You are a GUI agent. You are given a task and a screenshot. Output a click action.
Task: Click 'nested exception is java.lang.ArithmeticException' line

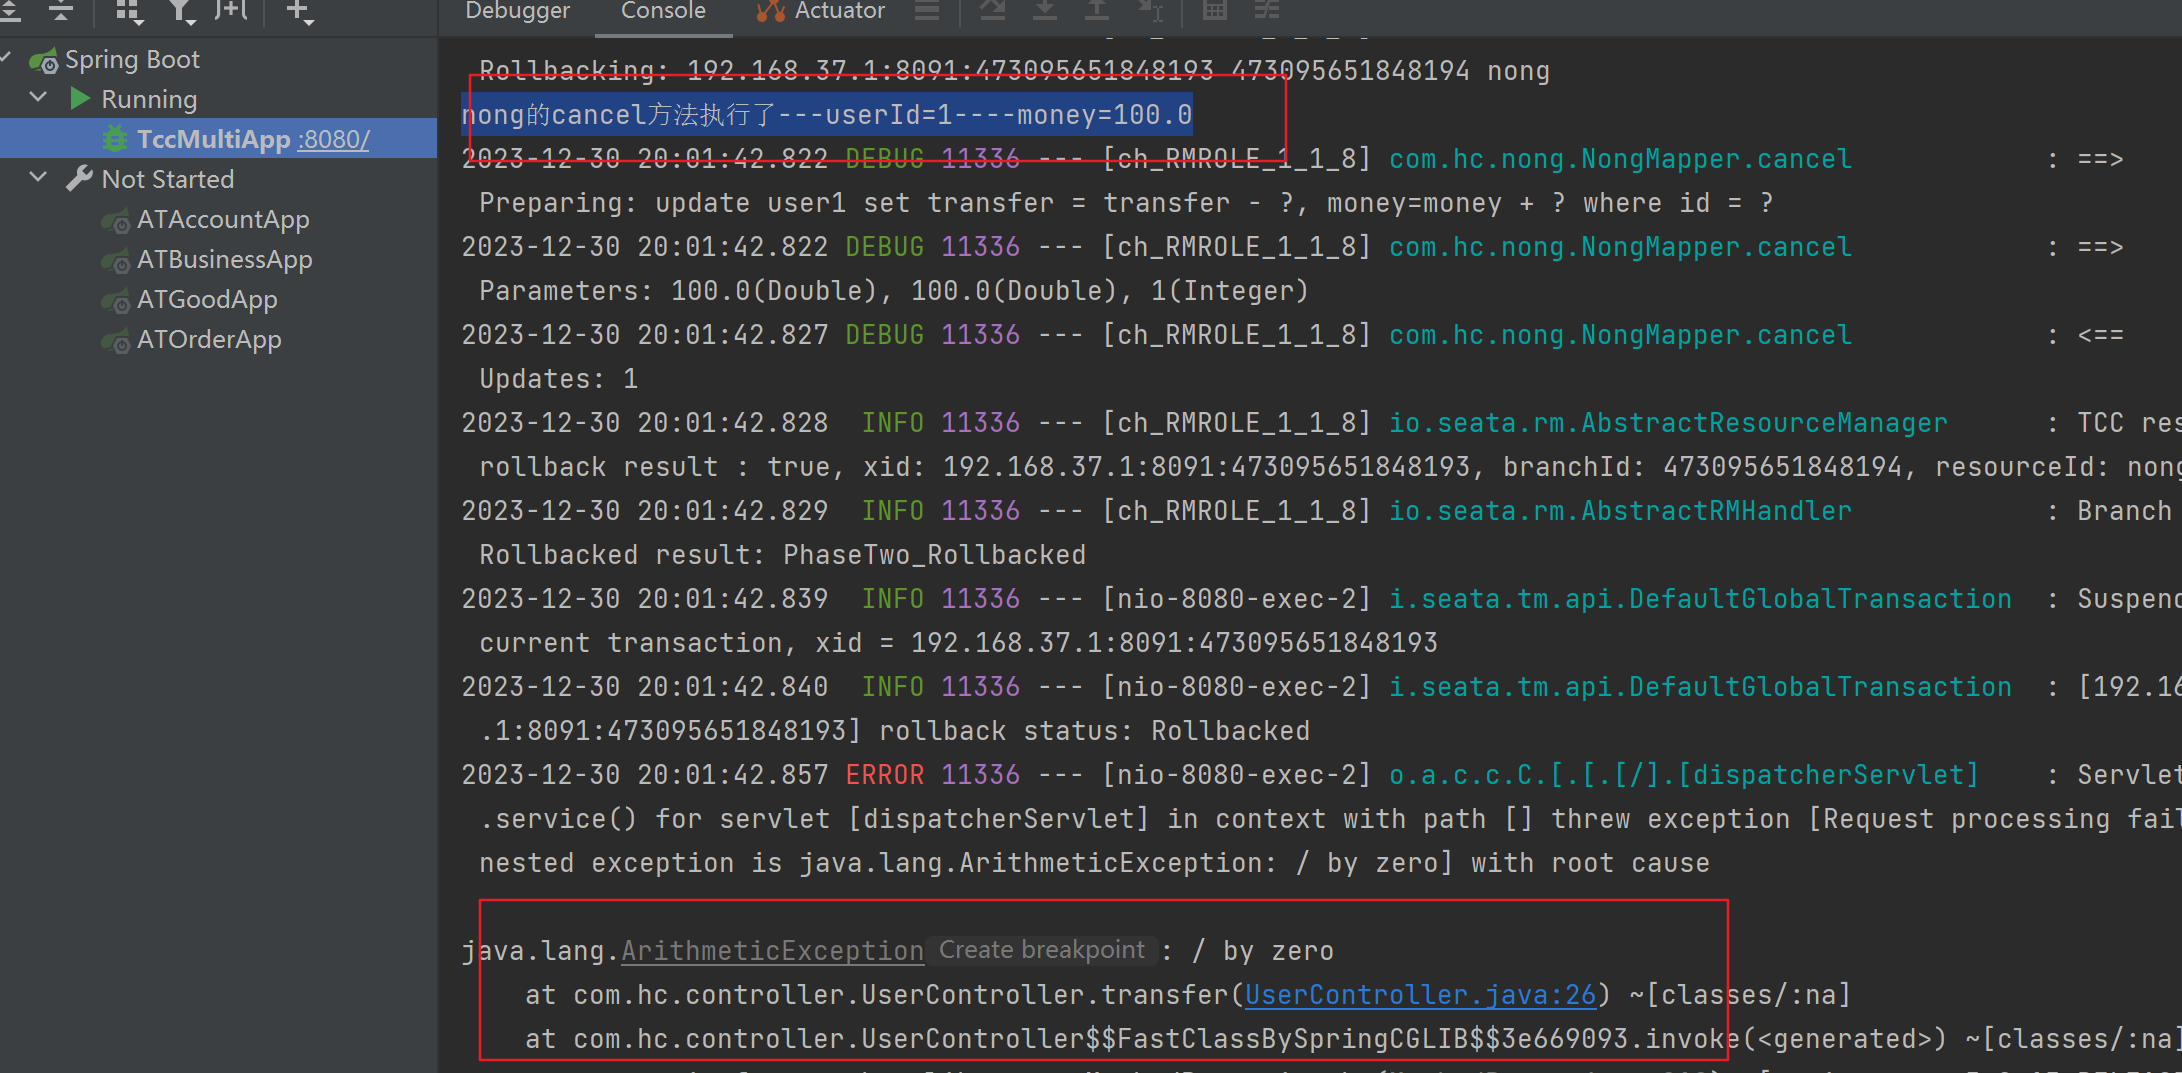(1094, 863)
